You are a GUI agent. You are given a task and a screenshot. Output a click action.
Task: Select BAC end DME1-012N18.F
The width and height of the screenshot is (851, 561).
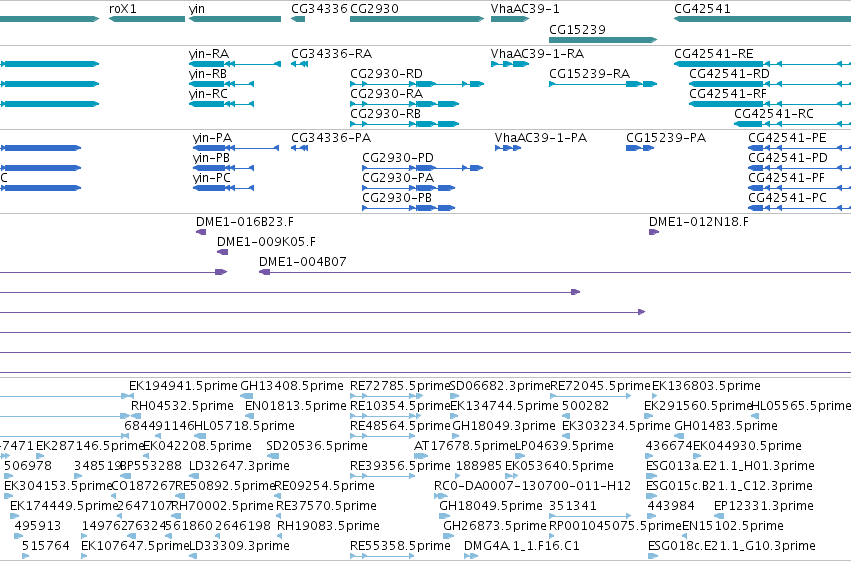pyautogui.click(x=698, y=222)
